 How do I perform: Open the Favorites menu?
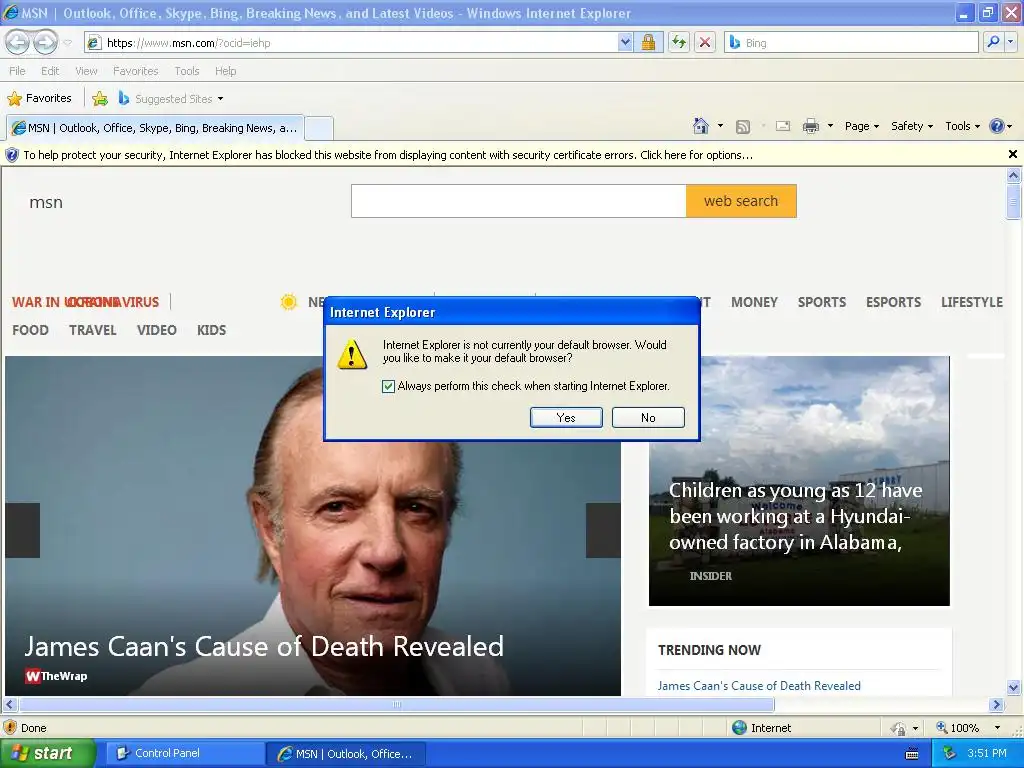pyautogui.click(x=135, y=71)
